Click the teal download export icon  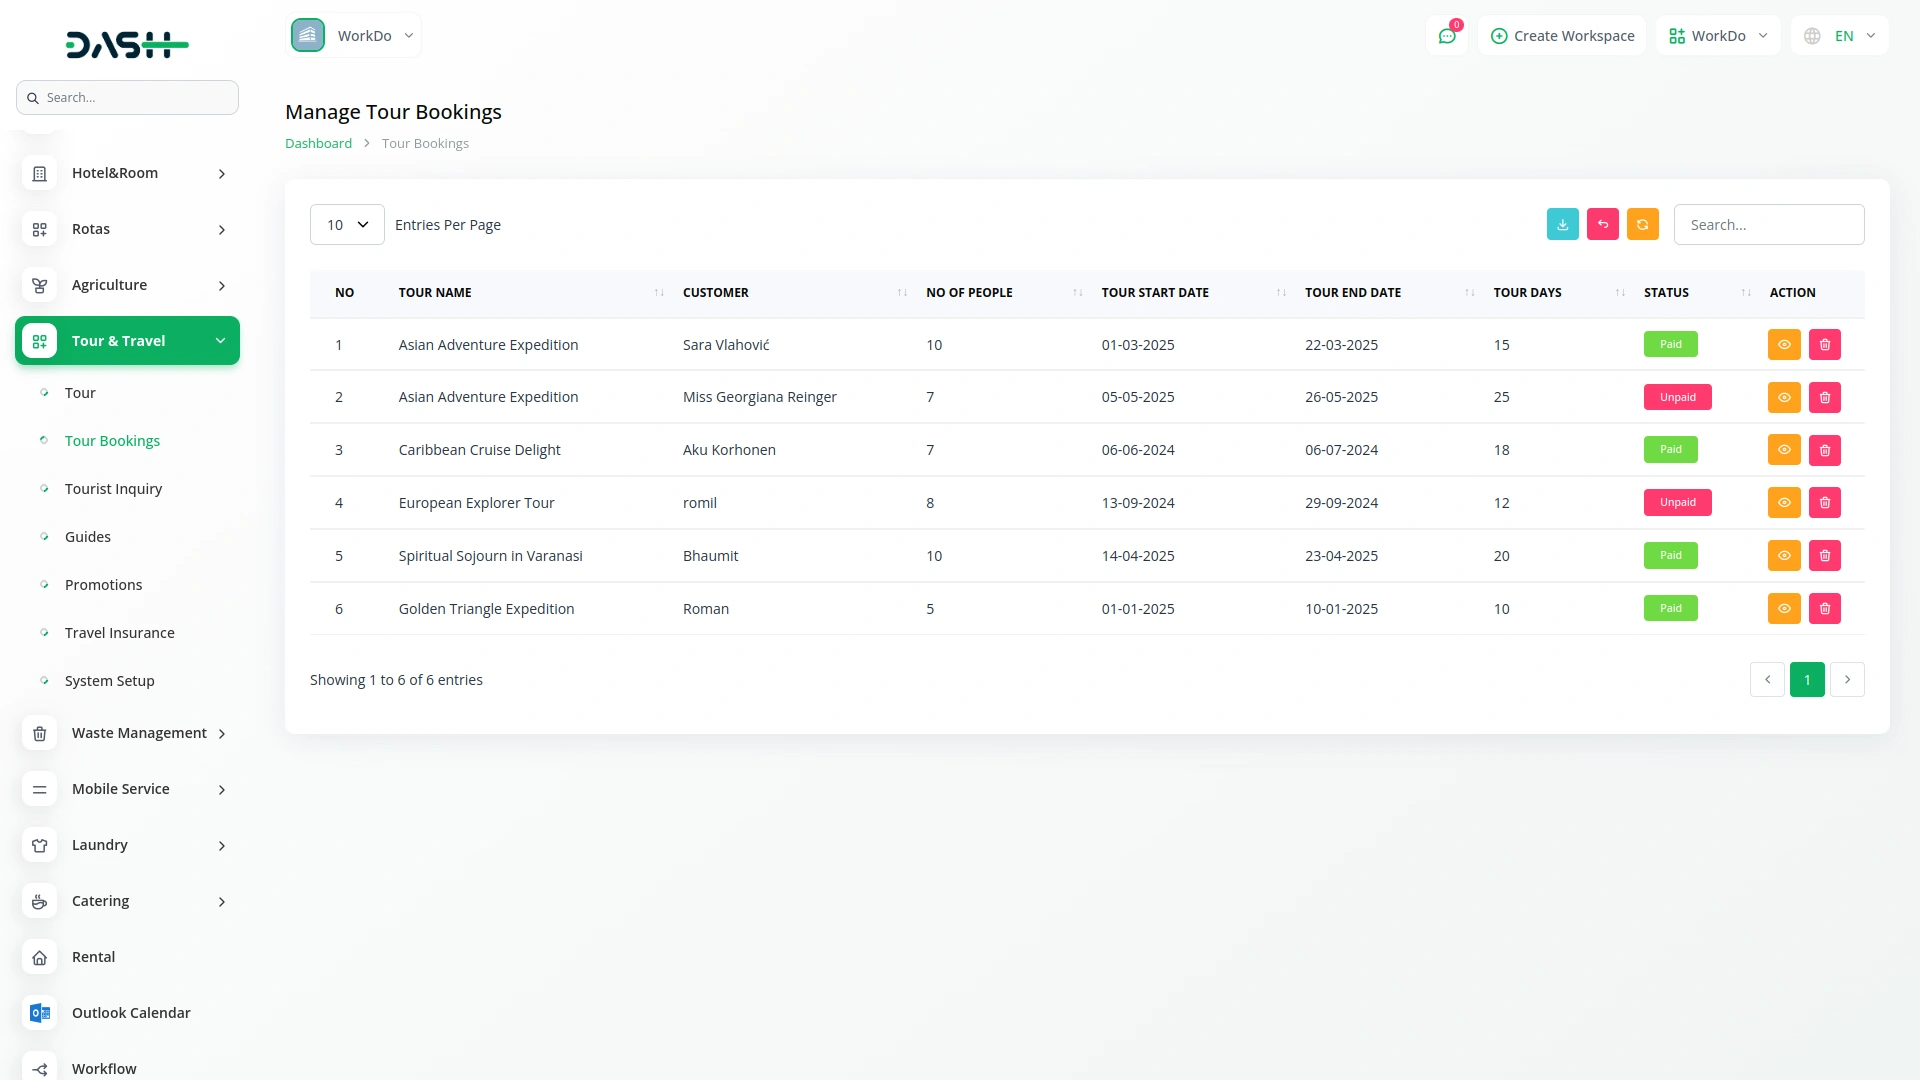1562,225
